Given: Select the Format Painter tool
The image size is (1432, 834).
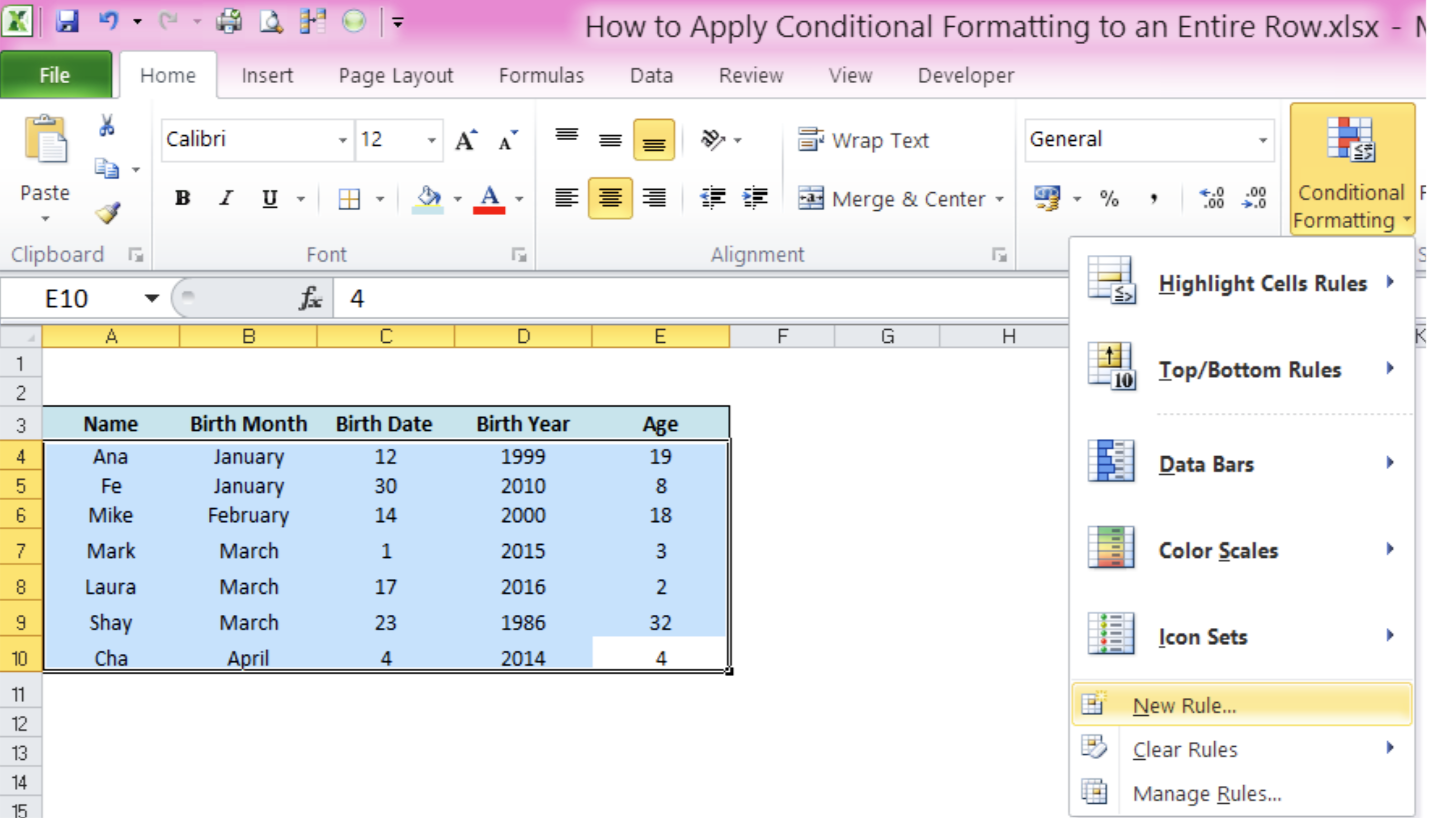Looking at the screenshot, I should 107,212.
